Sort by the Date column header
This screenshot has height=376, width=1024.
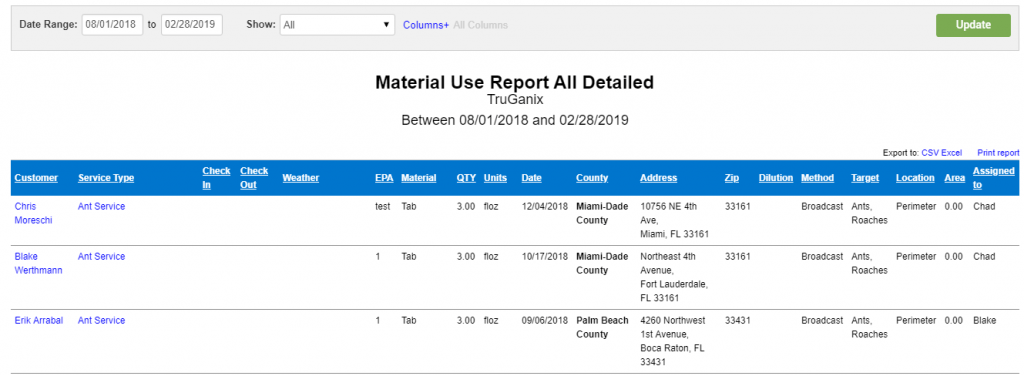532,178
